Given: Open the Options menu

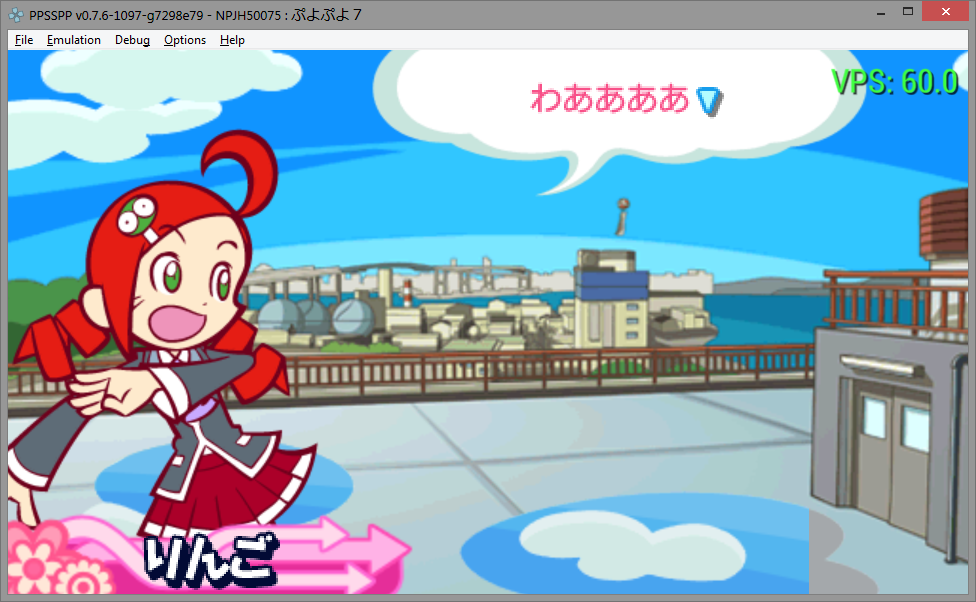Looking at the screenshot, I should (x=185, y=40).
